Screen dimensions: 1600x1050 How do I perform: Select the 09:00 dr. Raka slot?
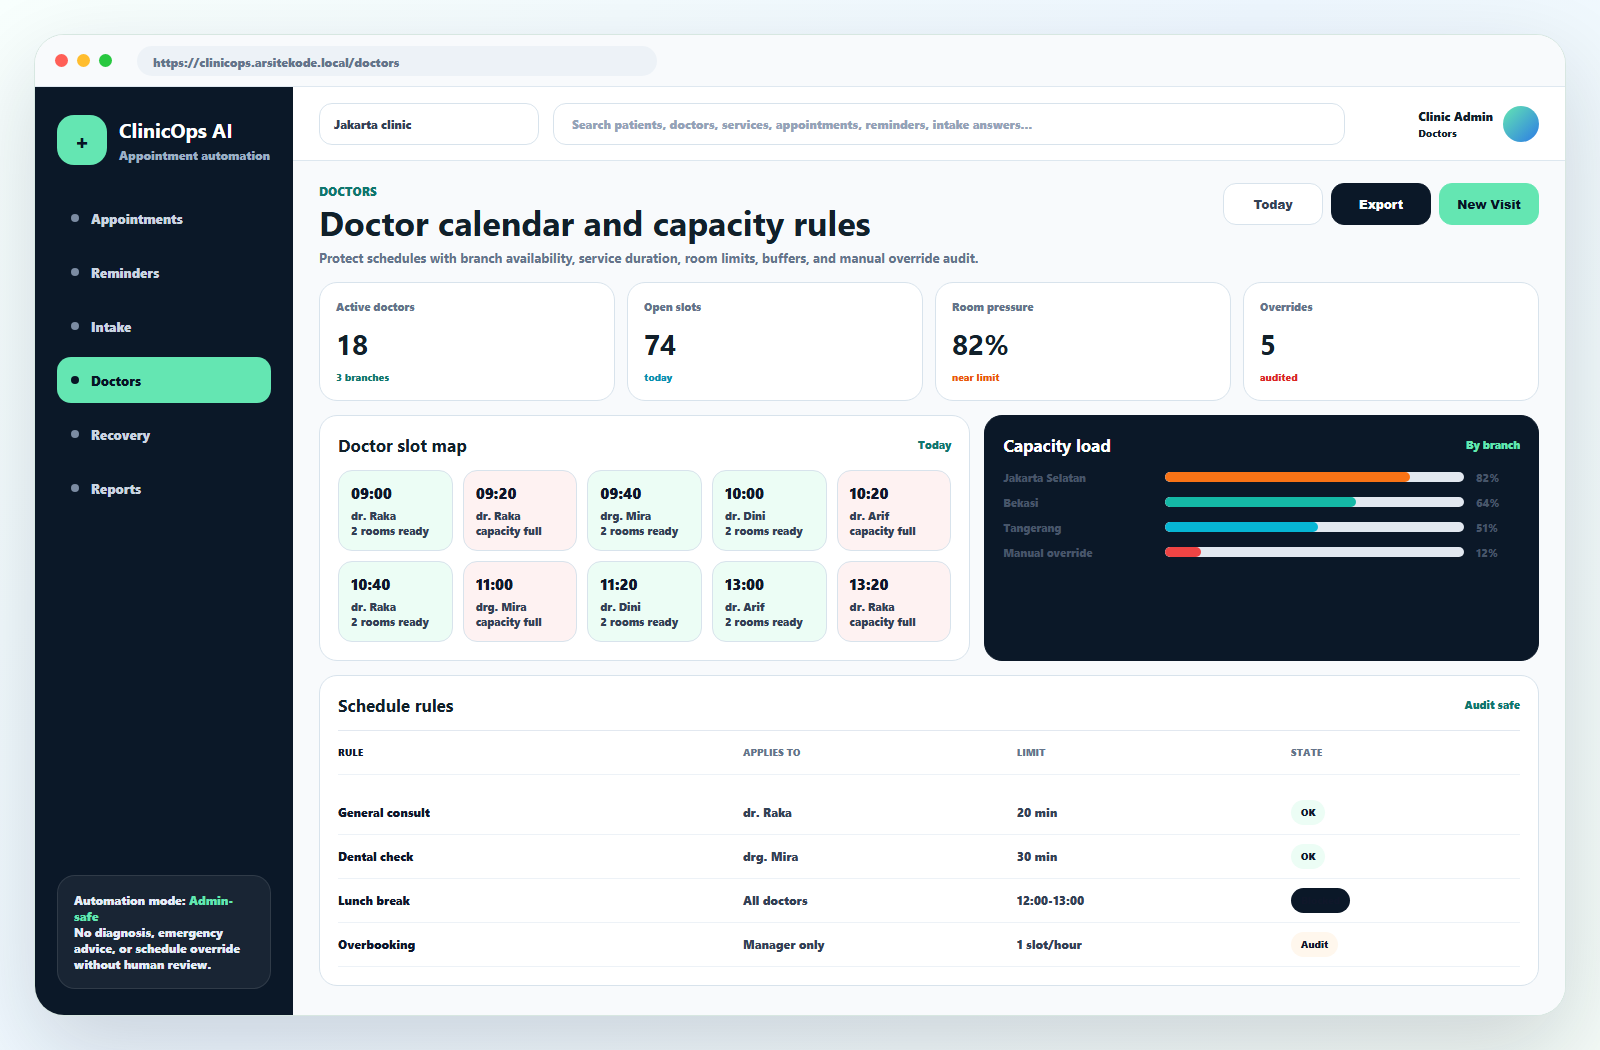coord(395,510)
